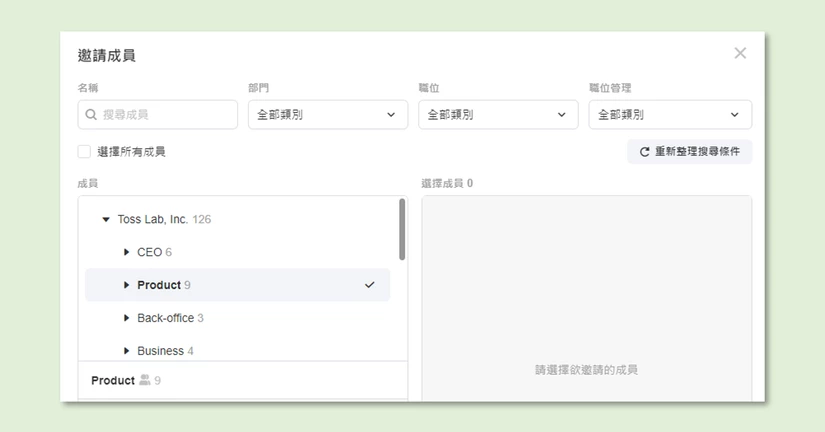Click the 搜尋成員 search field
Viewport: 825px width, 432px height.
coord(157,115)
